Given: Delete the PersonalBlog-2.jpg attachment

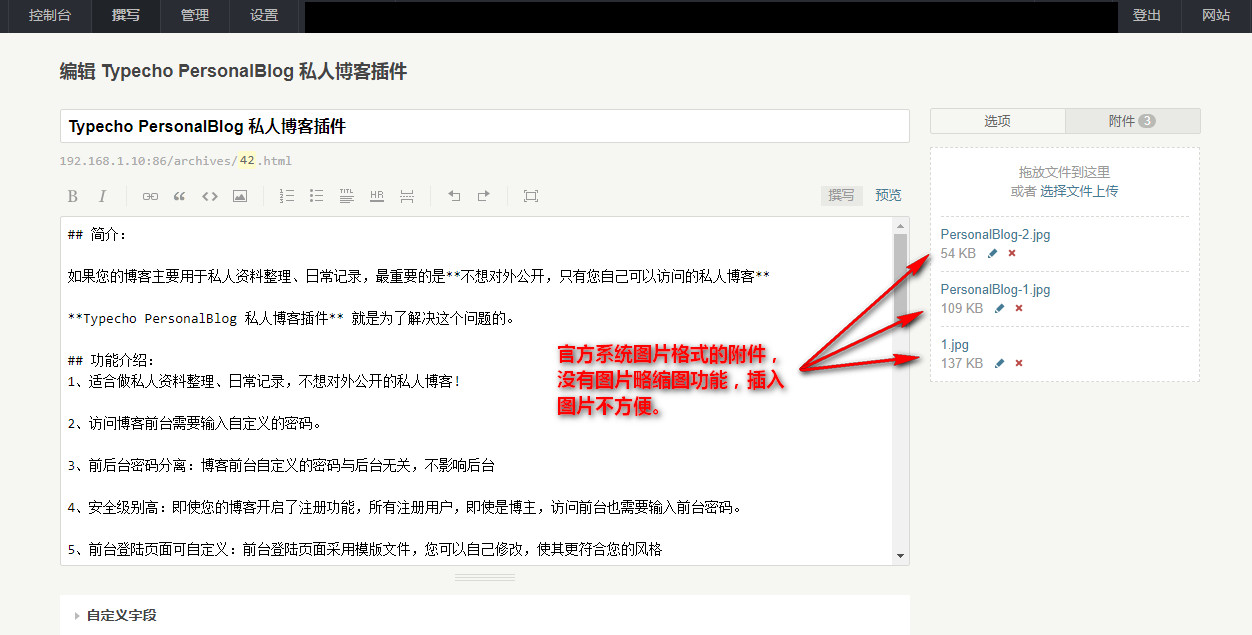Looking at the screenshot, I should [1012, 254].
